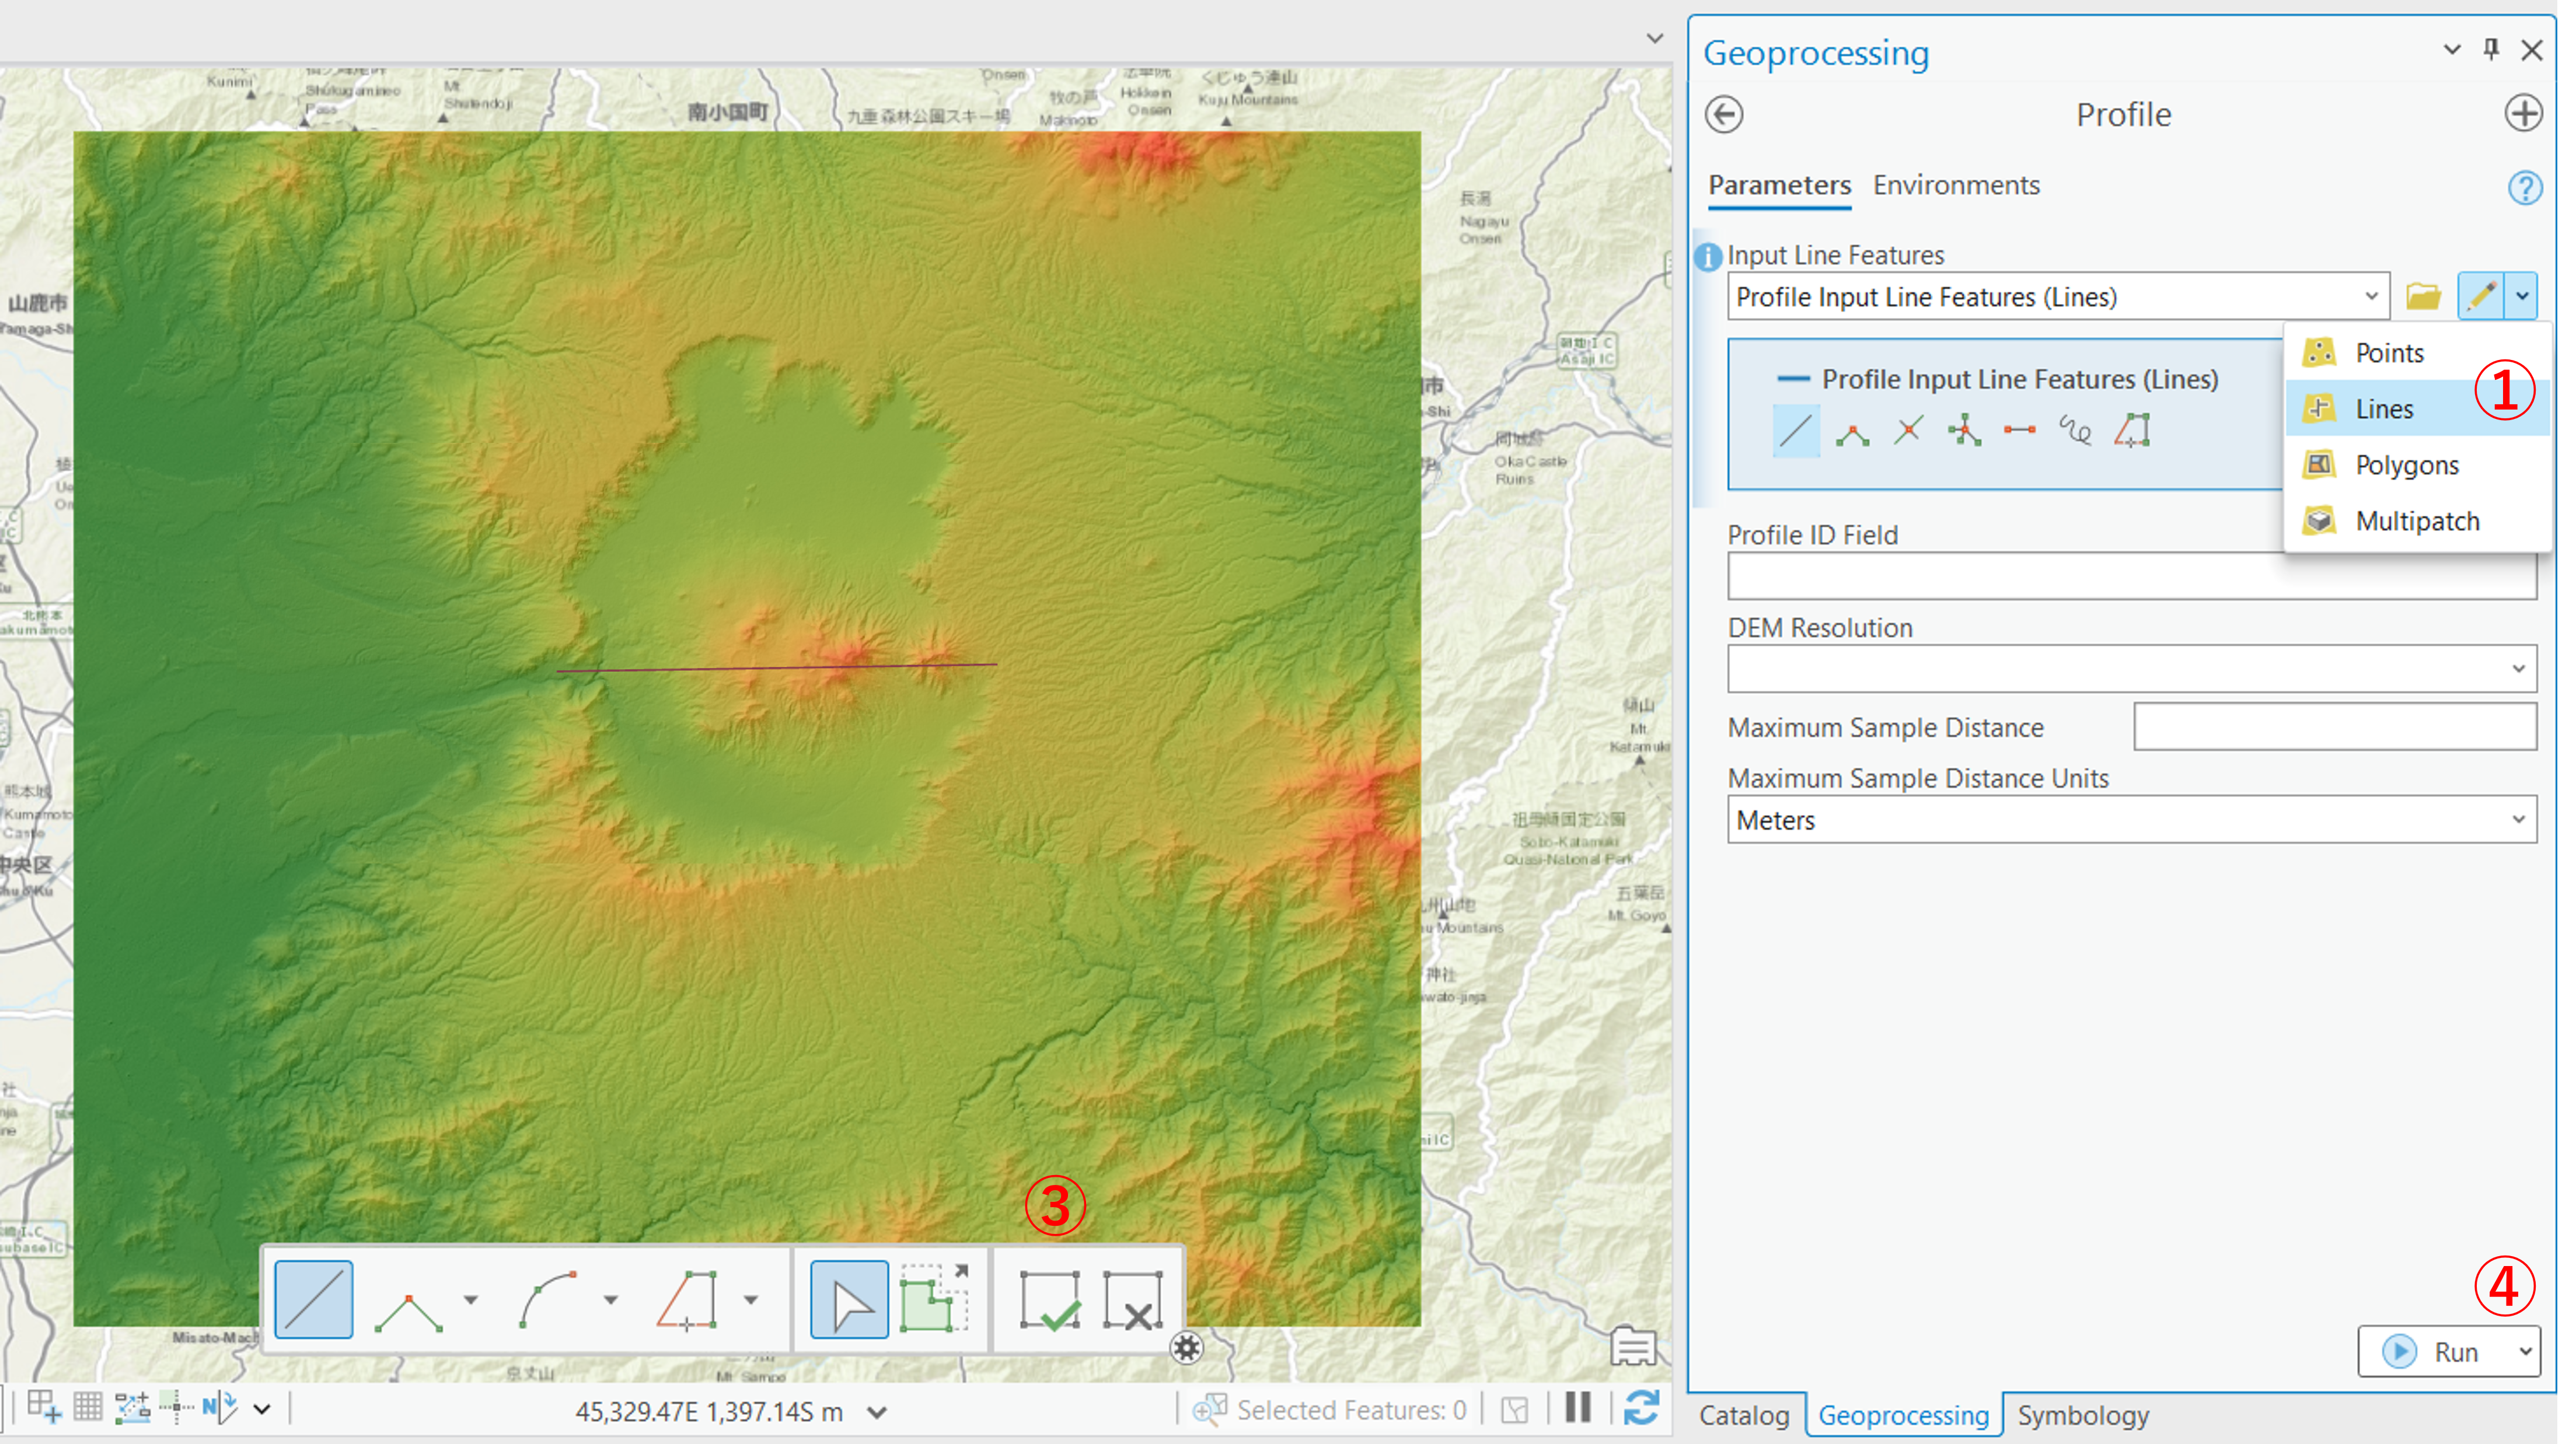Select the trace/right-angle tool in map toolbar
The width and height of the screenshot is (2576, 1444).
pyautogui.click(x=688, y=1300)
